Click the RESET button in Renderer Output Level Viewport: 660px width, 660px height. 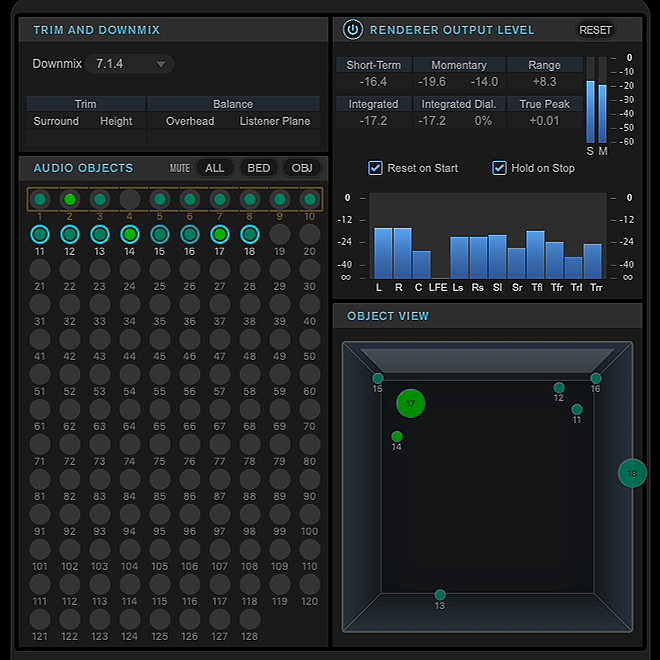pyautogui.click(x=595, y=30)
